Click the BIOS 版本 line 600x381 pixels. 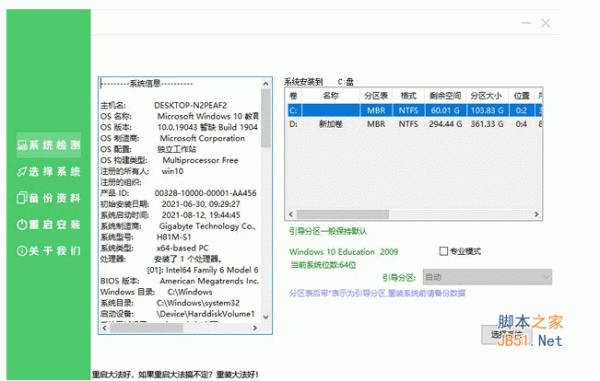pyautogui.click(x=179, y=281)
